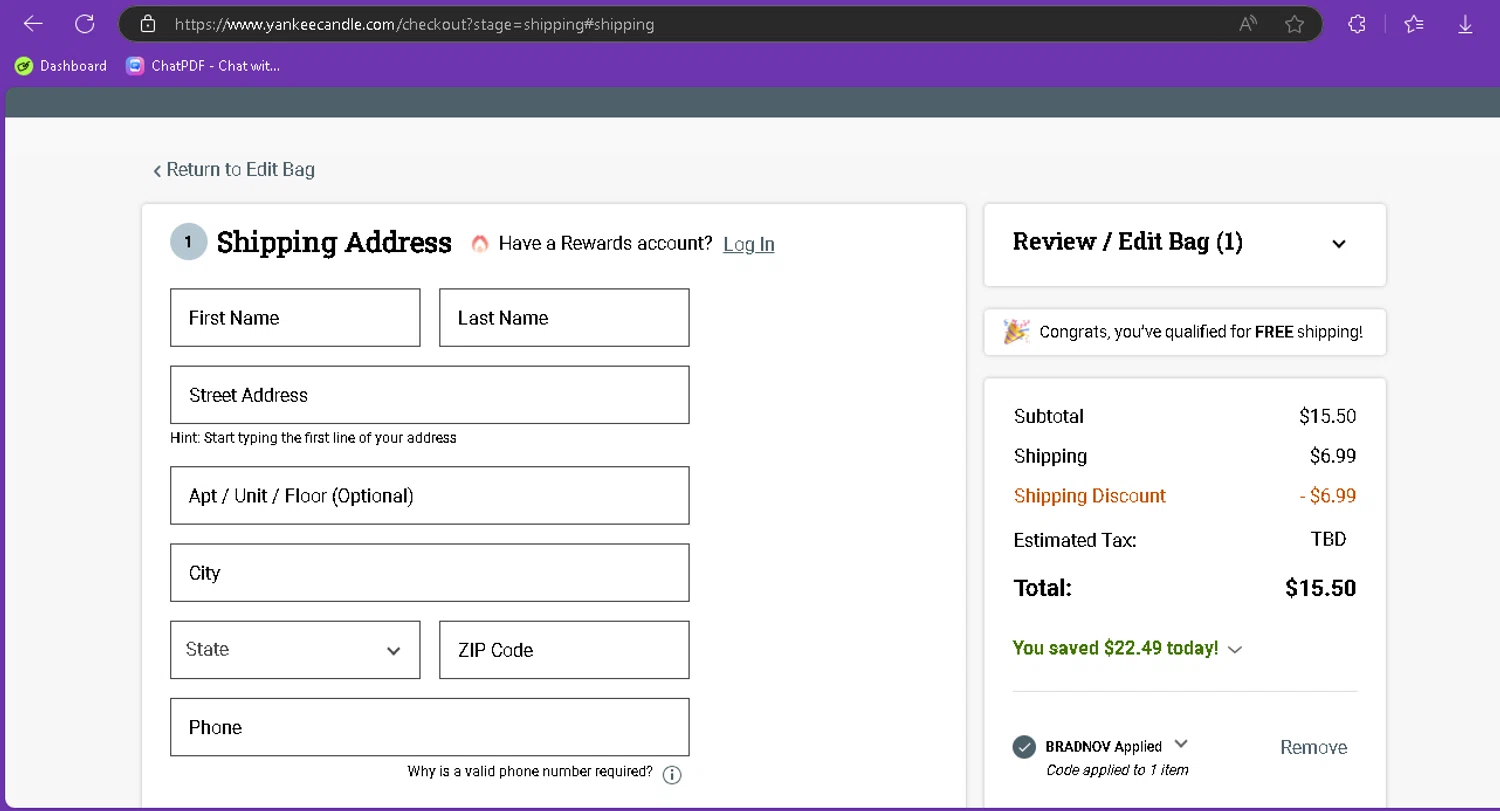
Task: Click the City input field
Action: pyautogui.click(x=430, y=573)
